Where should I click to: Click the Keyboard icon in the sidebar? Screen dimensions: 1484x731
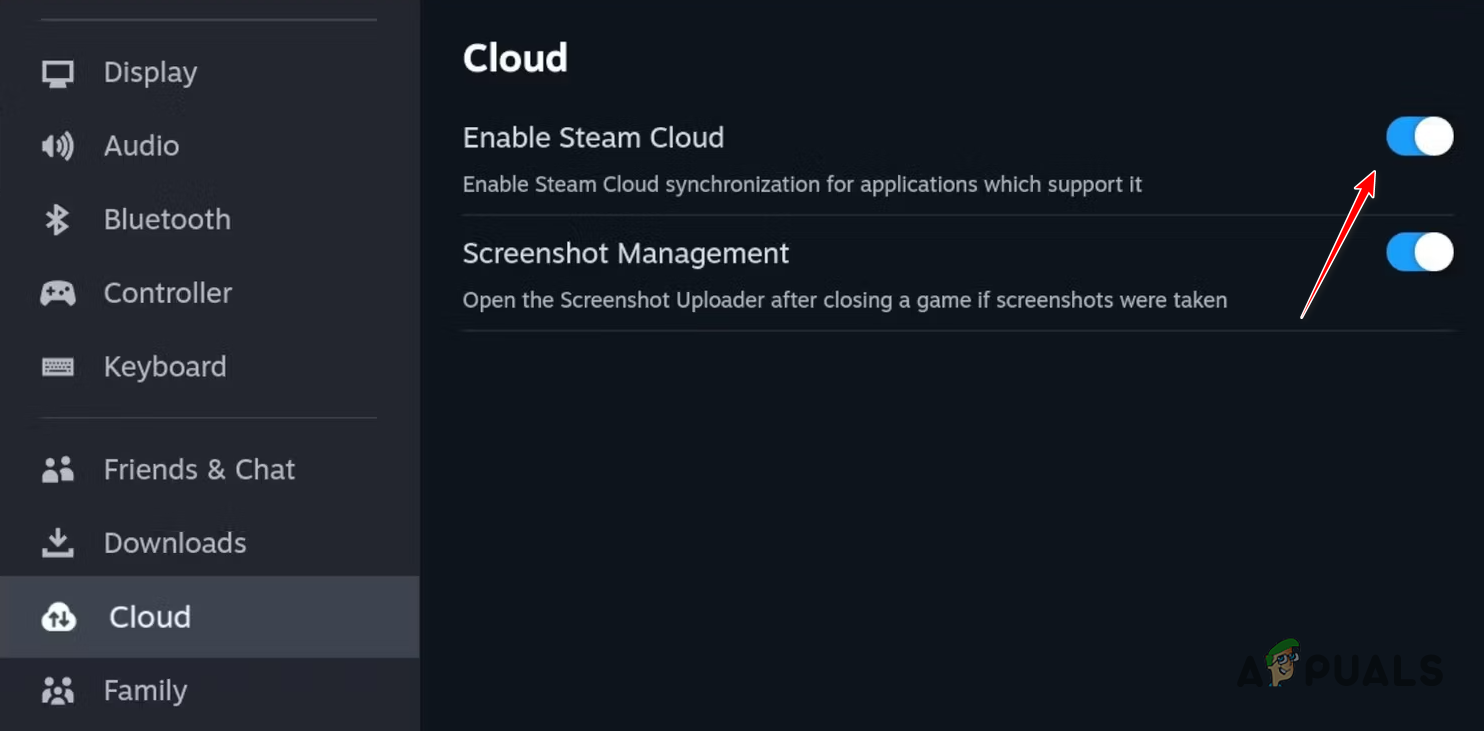[57, 366]
